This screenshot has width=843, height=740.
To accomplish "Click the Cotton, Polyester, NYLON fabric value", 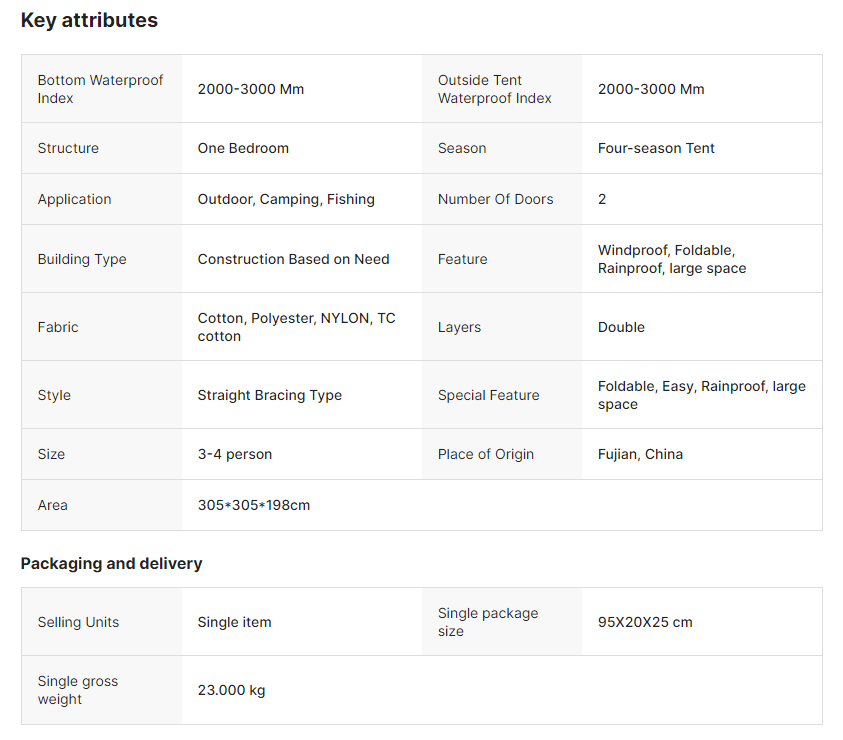I will point(296,327).
